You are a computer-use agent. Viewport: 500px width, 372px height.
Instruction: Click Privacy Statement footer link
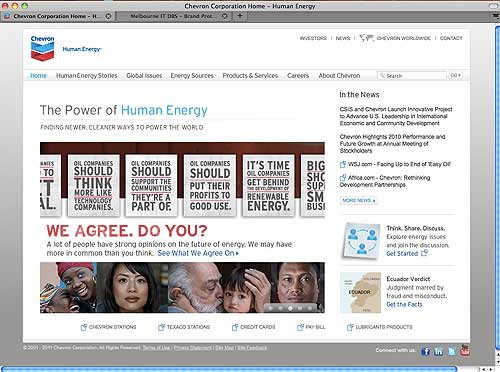click(x=193, y=348)
